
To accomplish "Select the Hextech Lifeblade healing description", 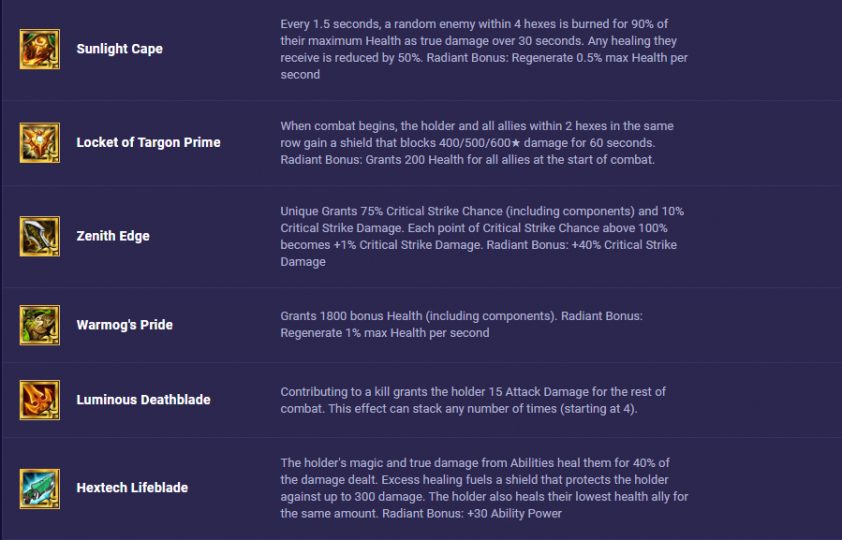I will coord(484,488).
